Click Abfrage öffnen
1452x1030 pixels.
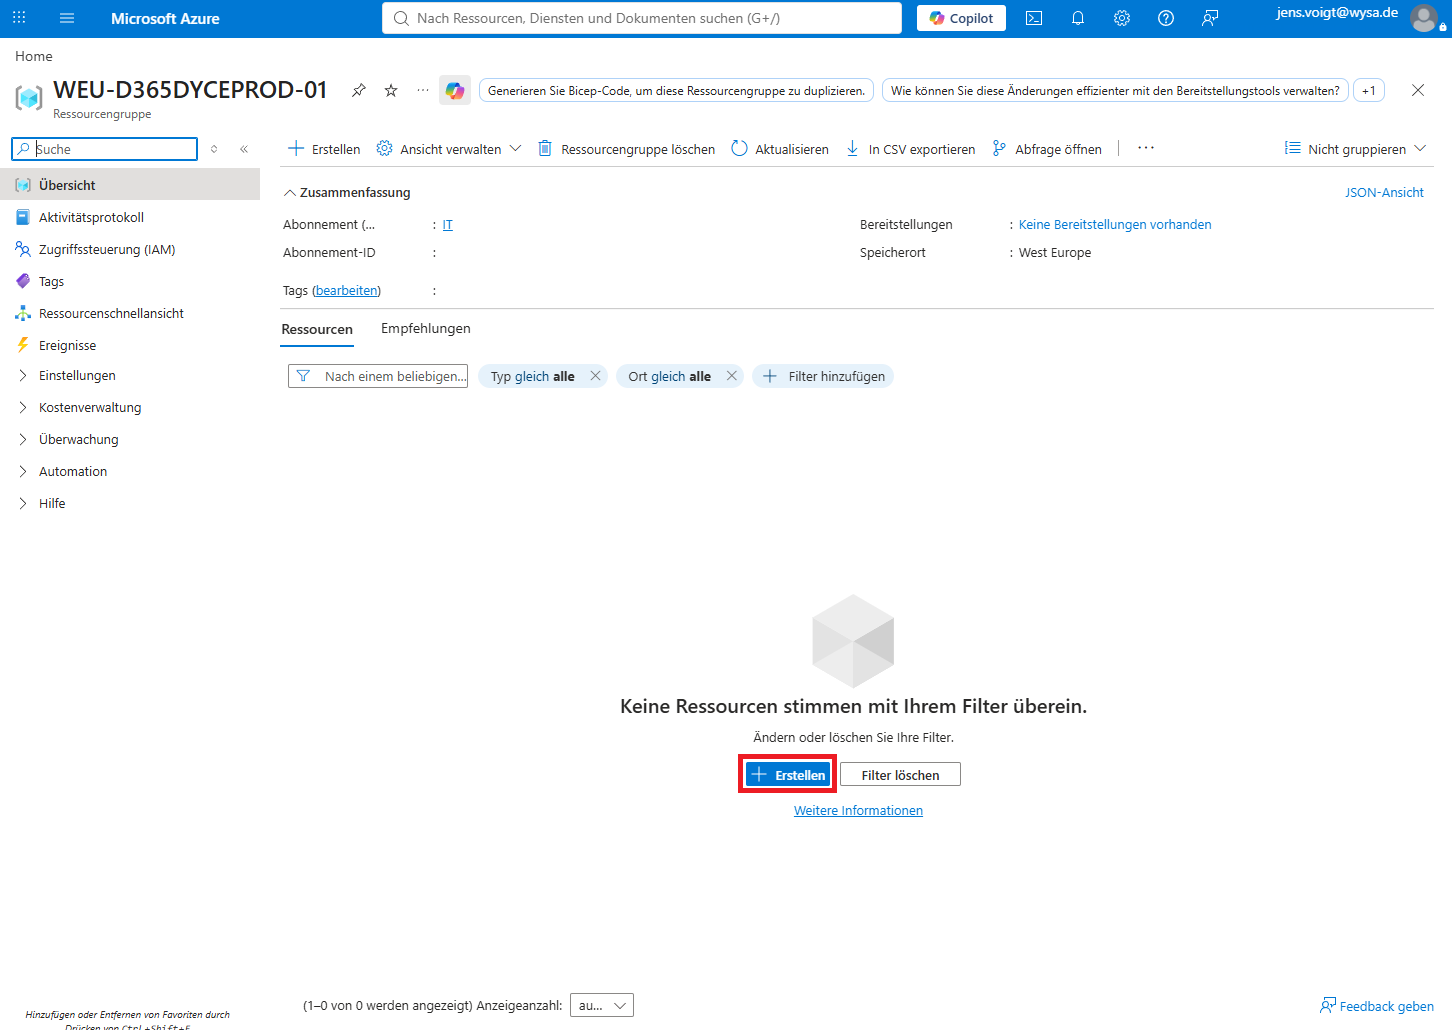tap(1047, 149)
